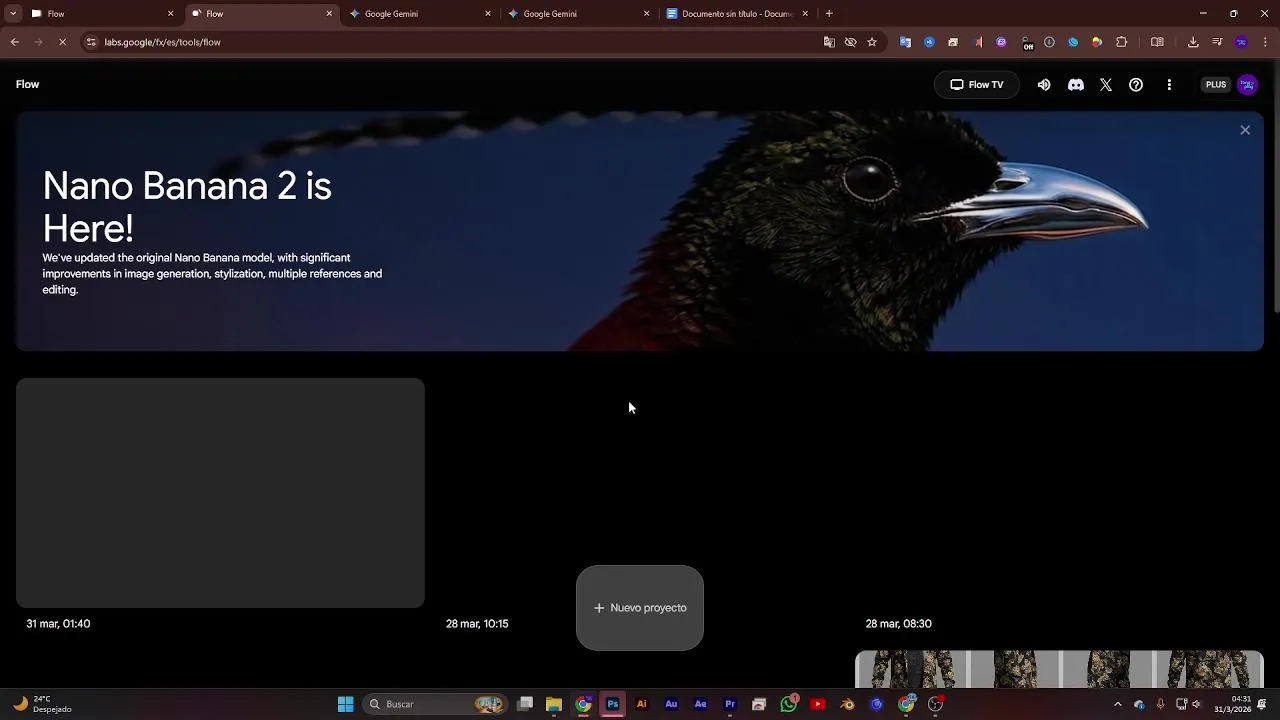Open File Explorer from the taskbar
Image resolution: width=1280 pixels, height=720 pixels.
coord(554,704)
